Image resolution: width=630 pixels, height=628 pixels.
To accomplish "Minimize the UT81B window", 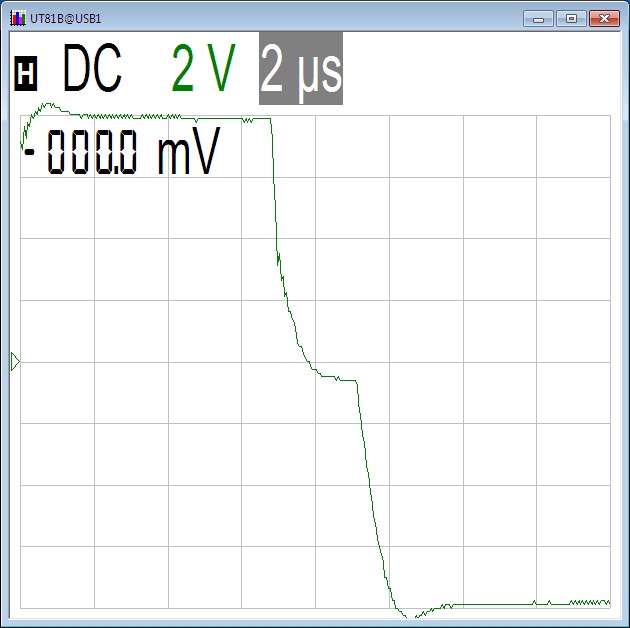I will click(x=539, y=18).
